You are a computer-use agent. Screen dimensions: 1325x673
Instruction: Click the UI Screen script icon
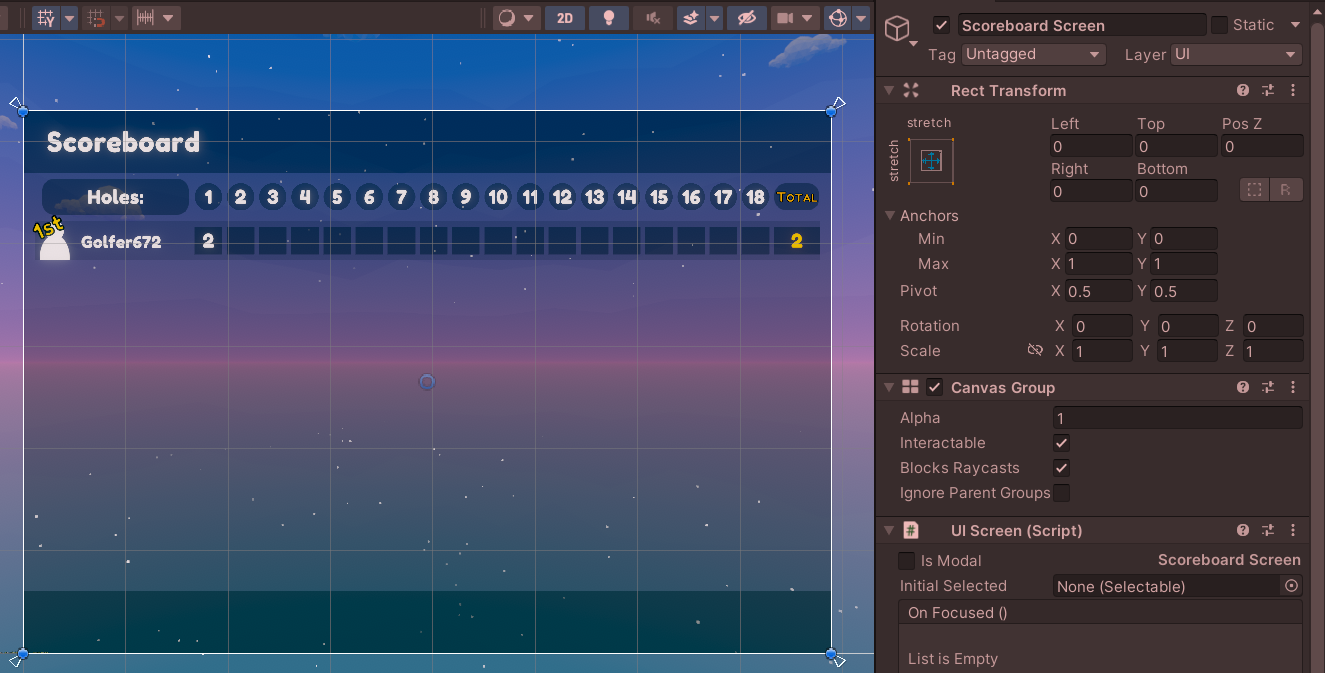[x=910, y=530]
